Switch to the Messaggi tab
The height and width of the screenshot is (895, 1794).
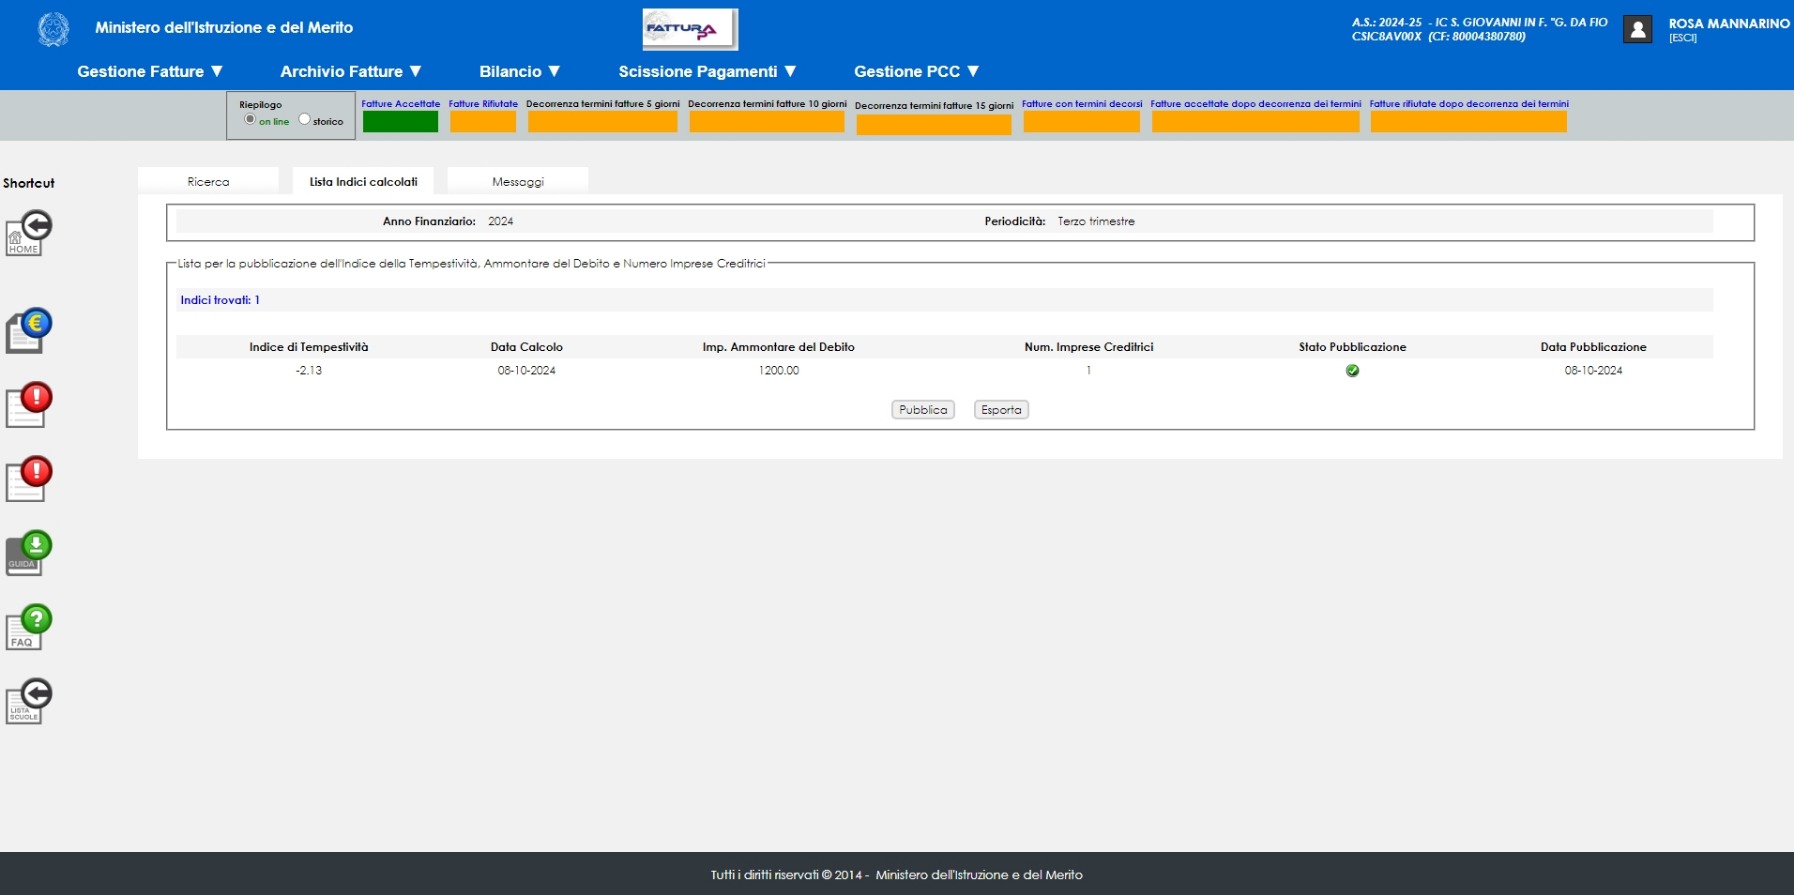point(517,181)
